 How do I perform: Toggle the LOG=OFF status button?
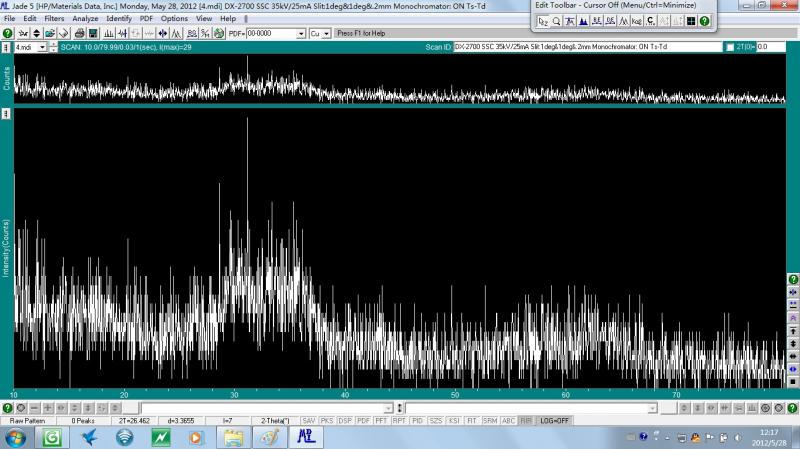[554, 421]
